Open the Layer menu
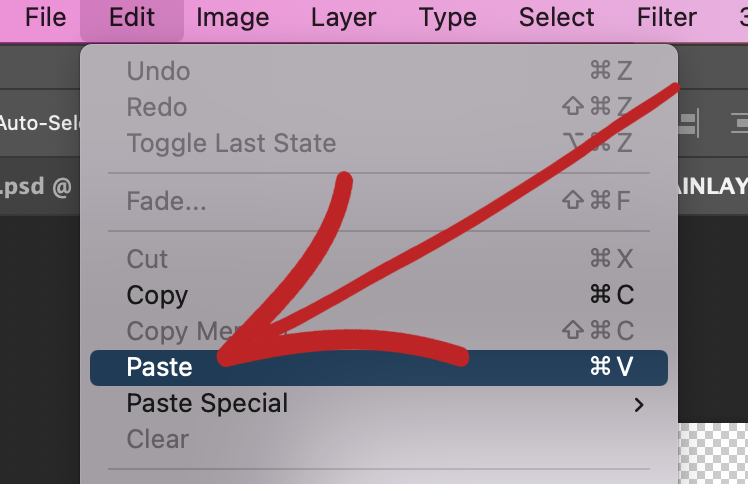This screenshot has height=484, width=748. click(x=343, y=18)
